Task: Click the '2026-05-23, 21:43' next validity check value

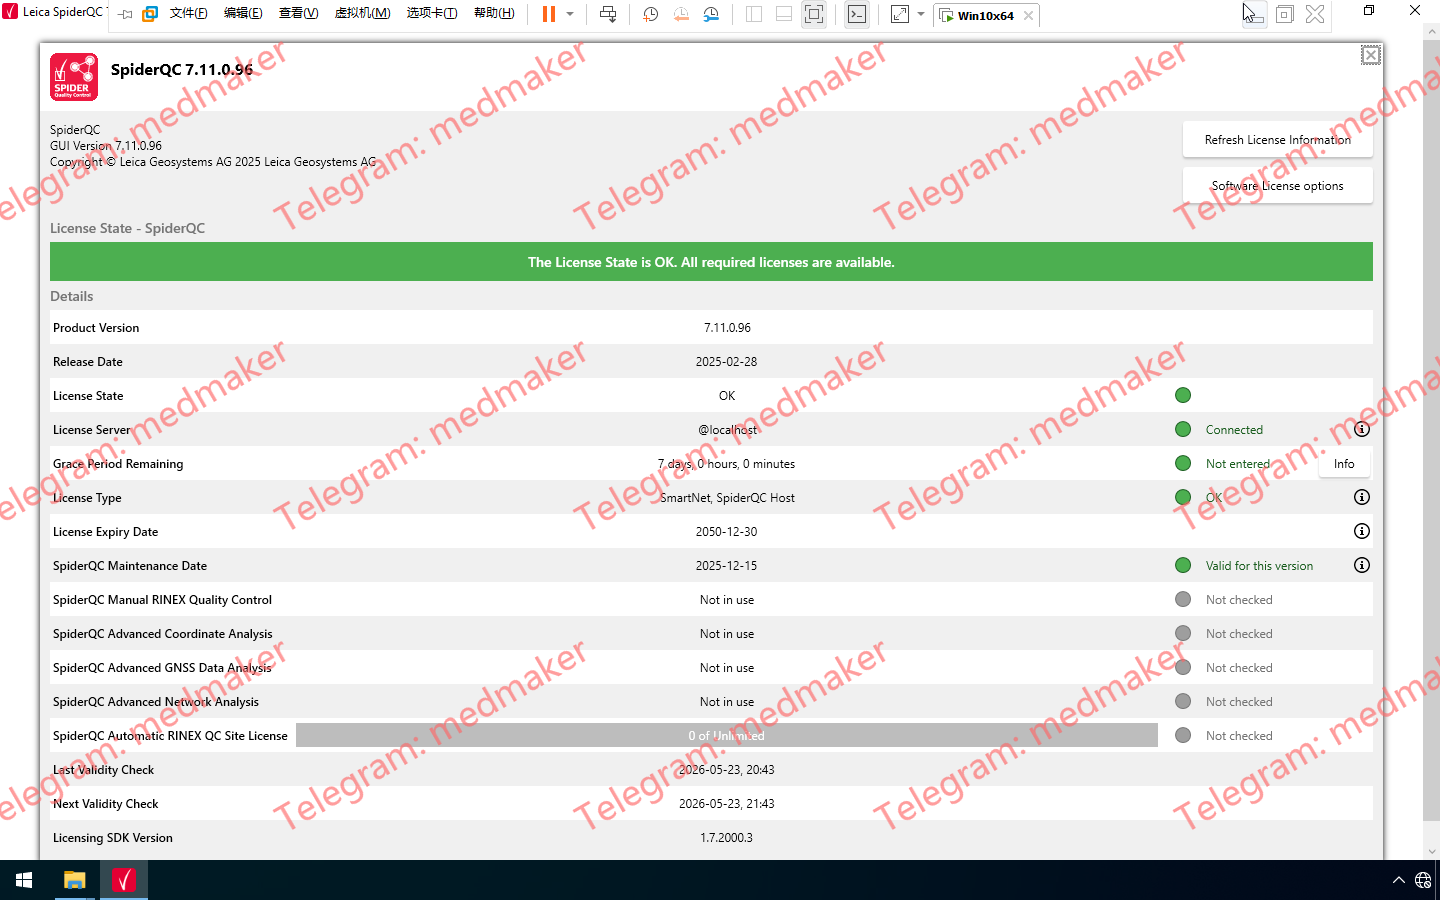Action: 727,804
